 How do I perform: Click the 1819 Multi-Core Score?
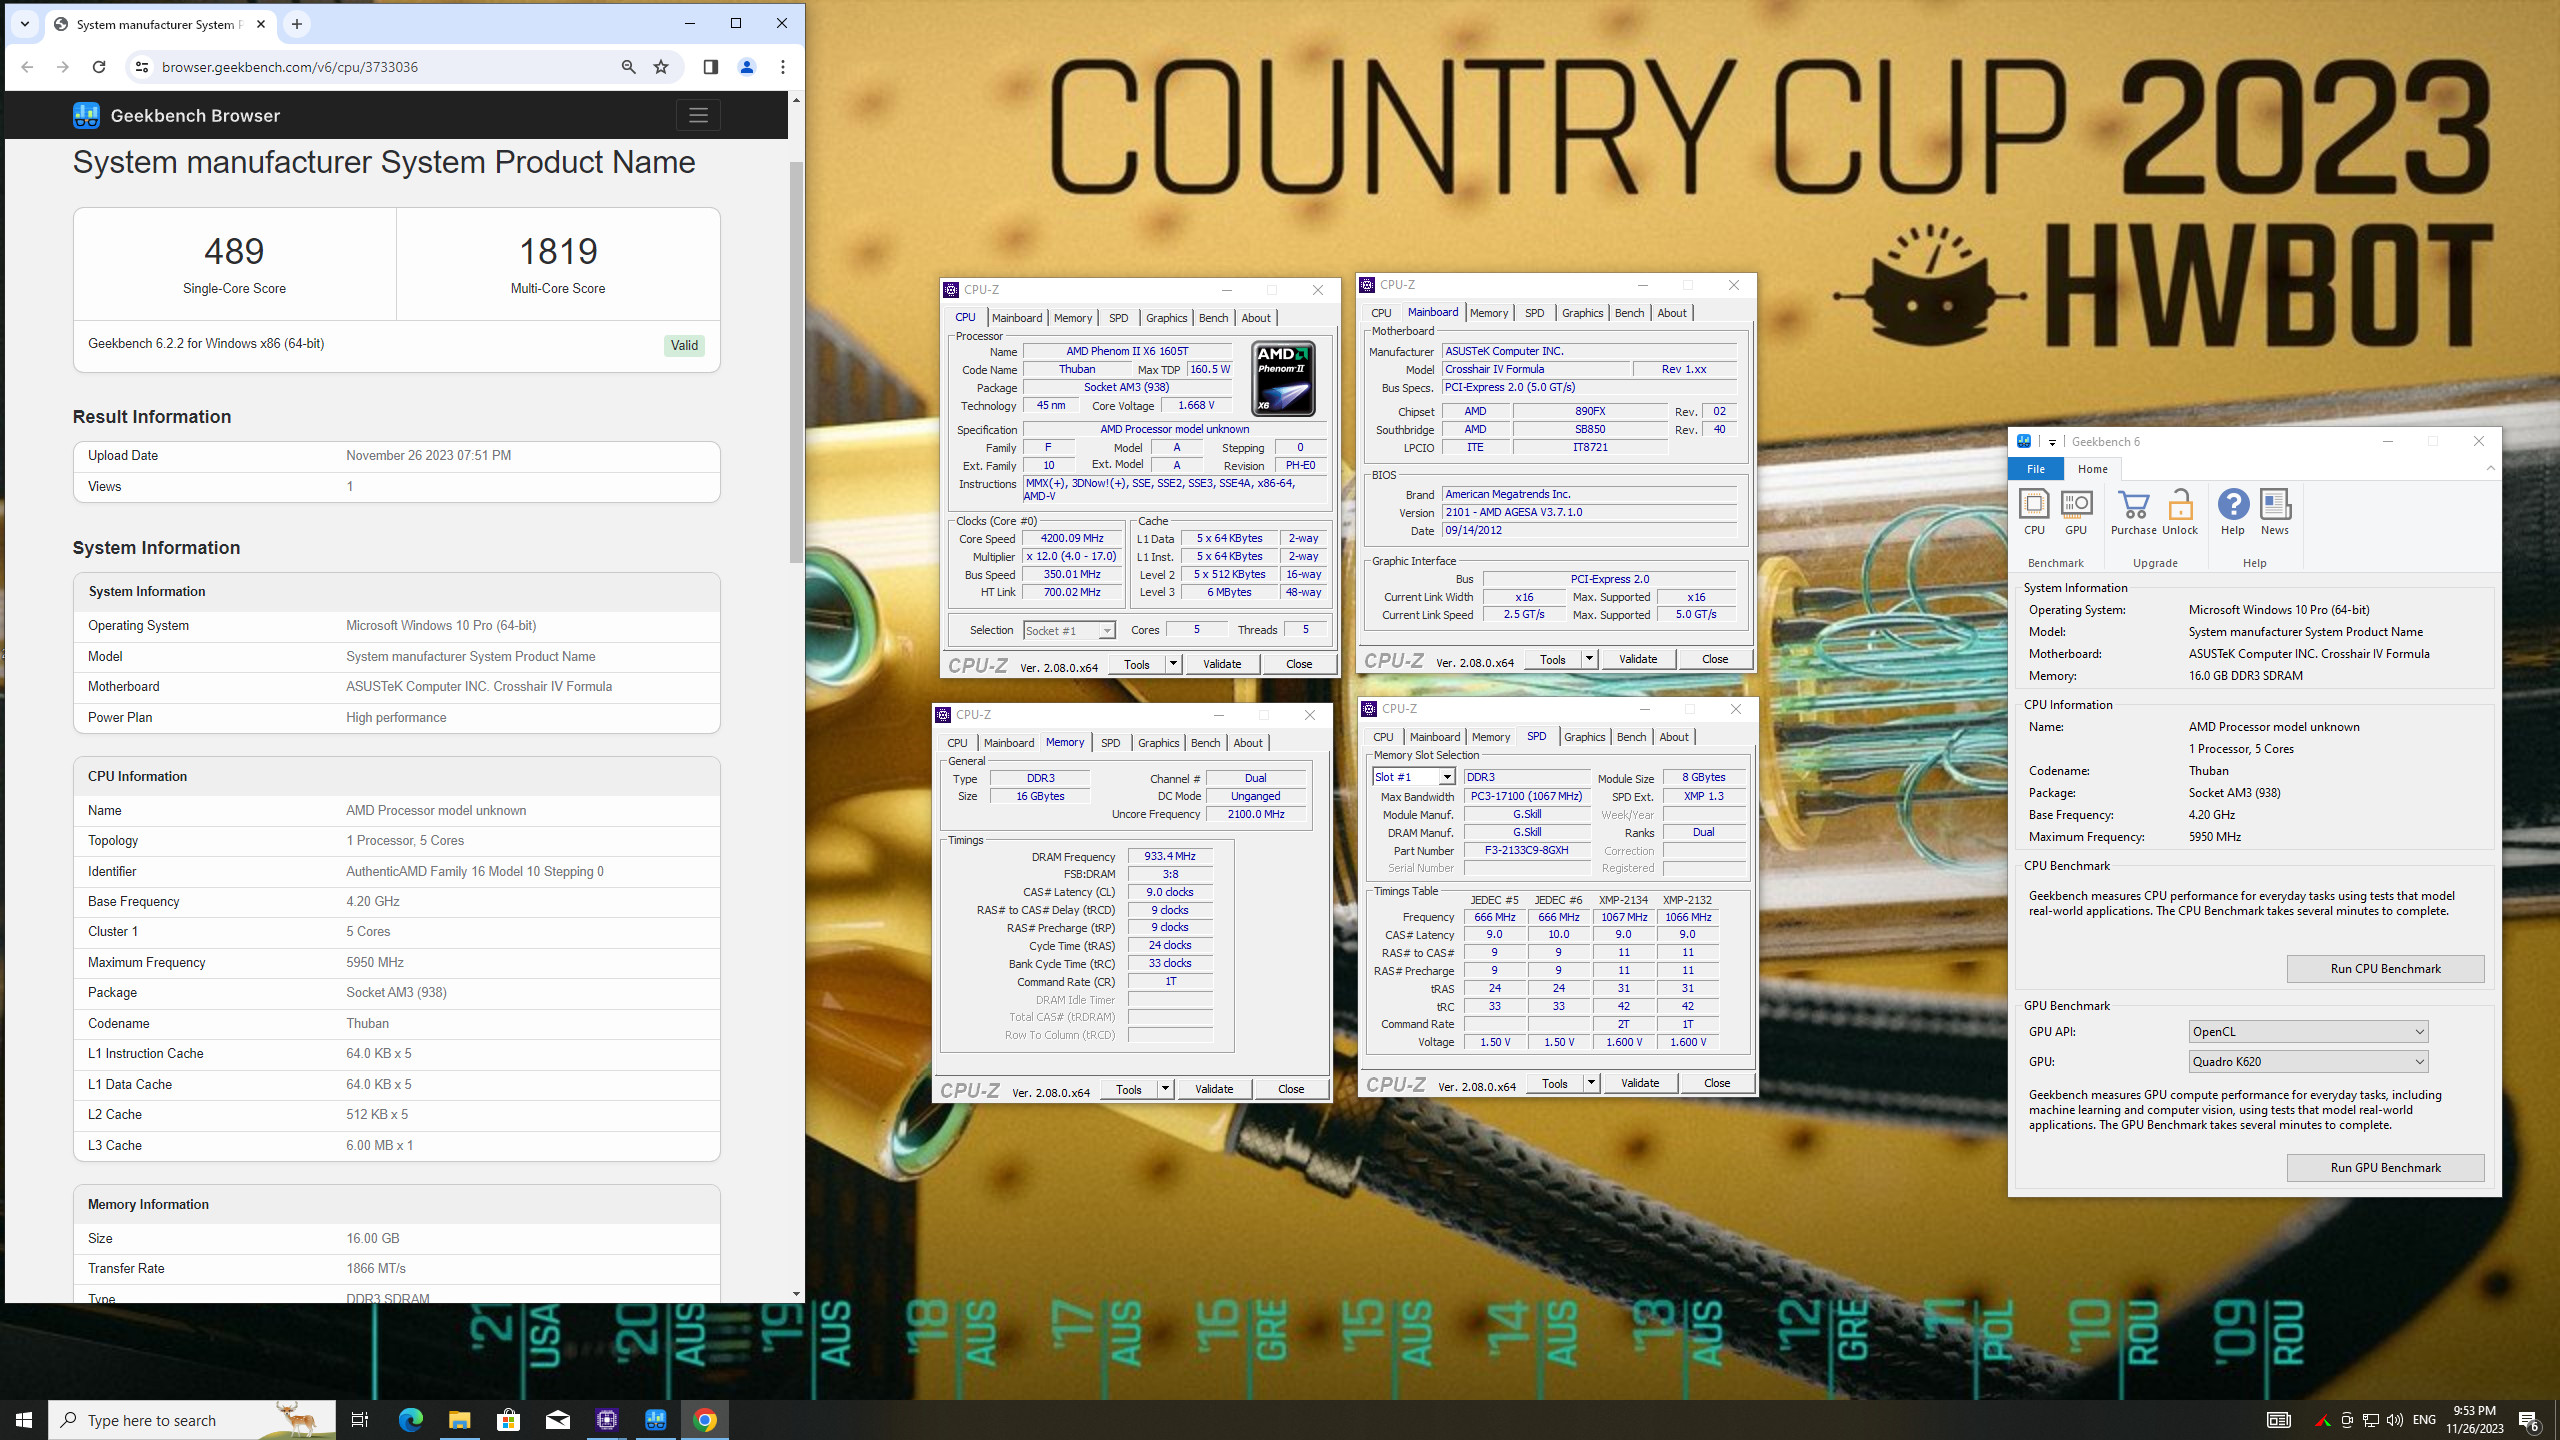click(558, 251)
